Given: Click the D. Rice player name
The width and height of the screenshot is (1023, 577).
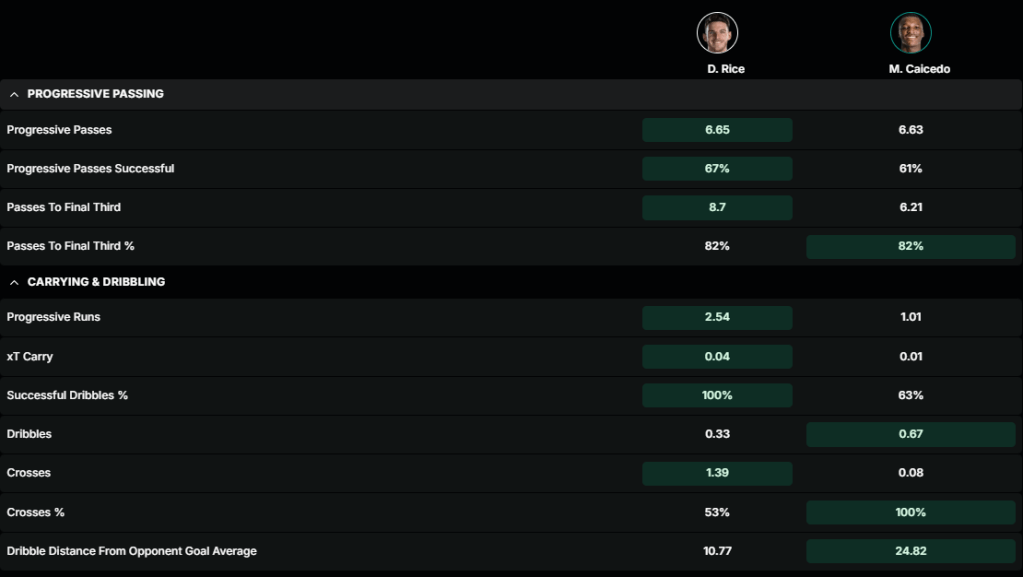Looking at the screenshot, I should [x=725, y=69].
